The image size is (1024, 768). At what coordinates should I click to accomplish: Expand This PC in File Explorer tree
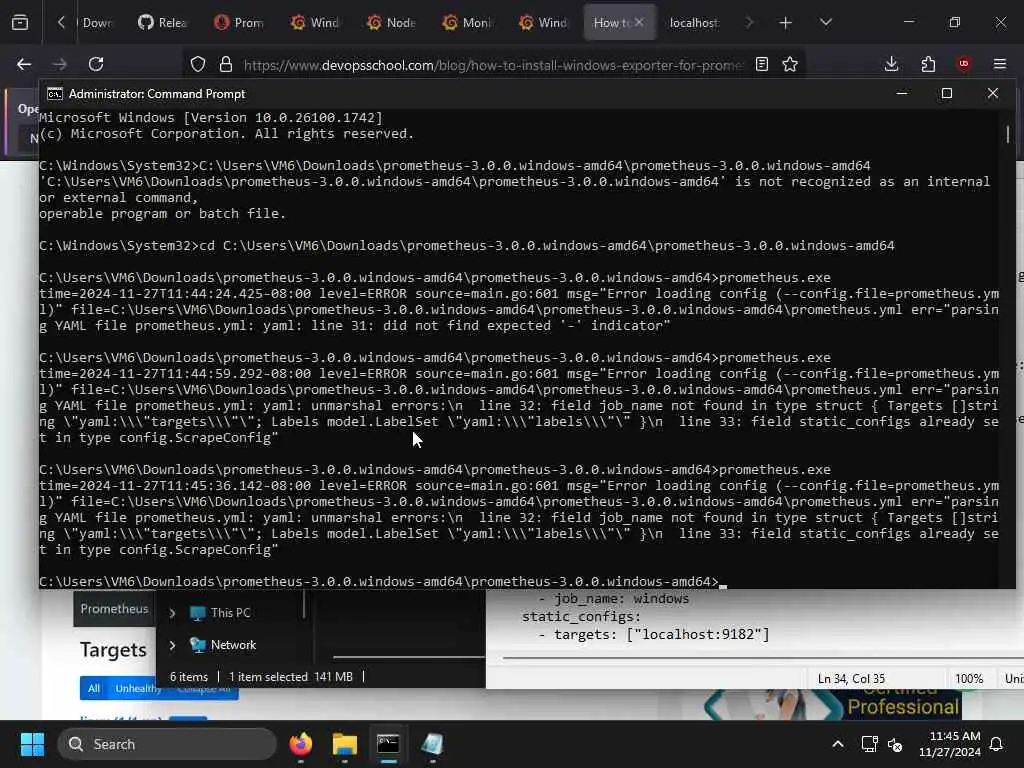tap(172, 613)
